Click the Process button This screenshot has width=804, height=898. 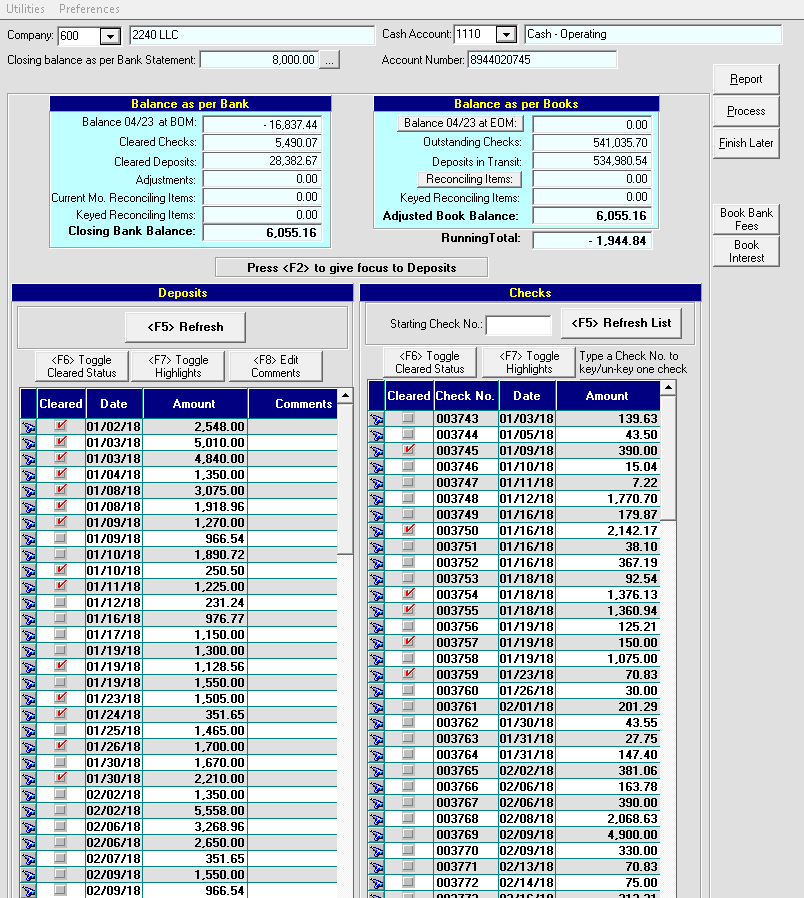(x=746, y=111)
